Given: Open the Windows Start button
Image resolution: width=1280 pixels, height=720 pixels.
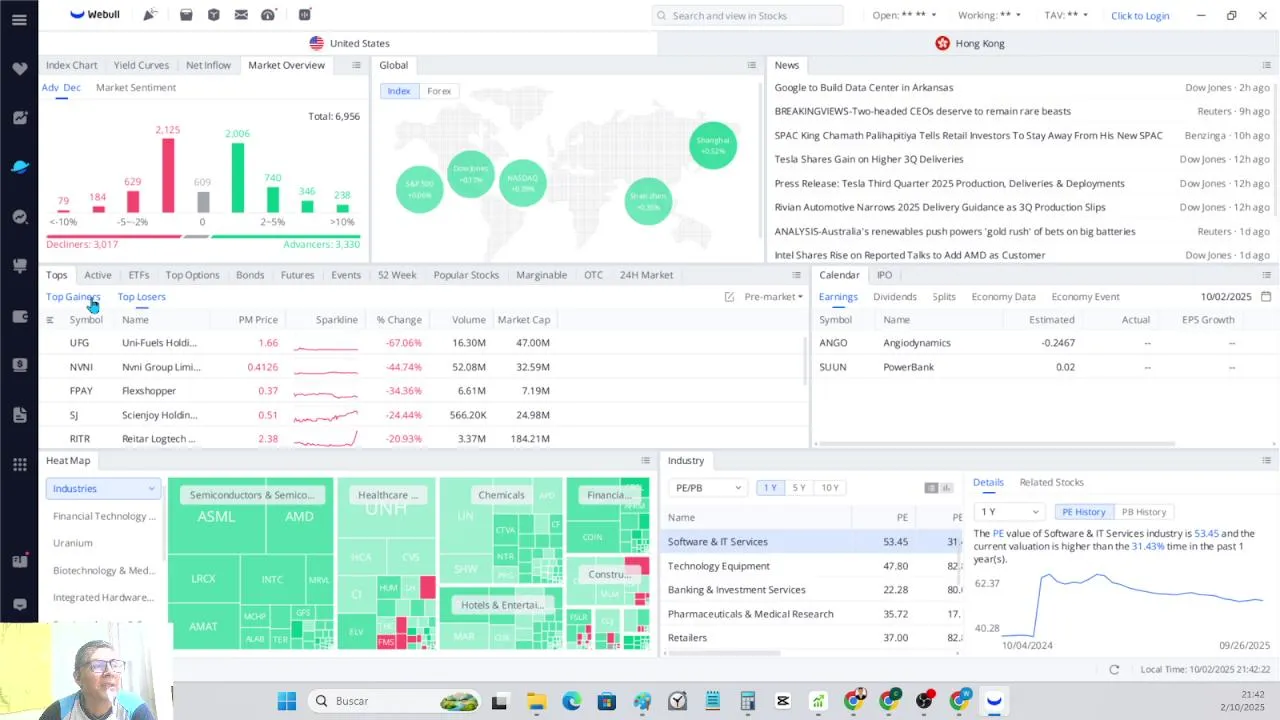Looking at the screenshot, I should [287, 701].
